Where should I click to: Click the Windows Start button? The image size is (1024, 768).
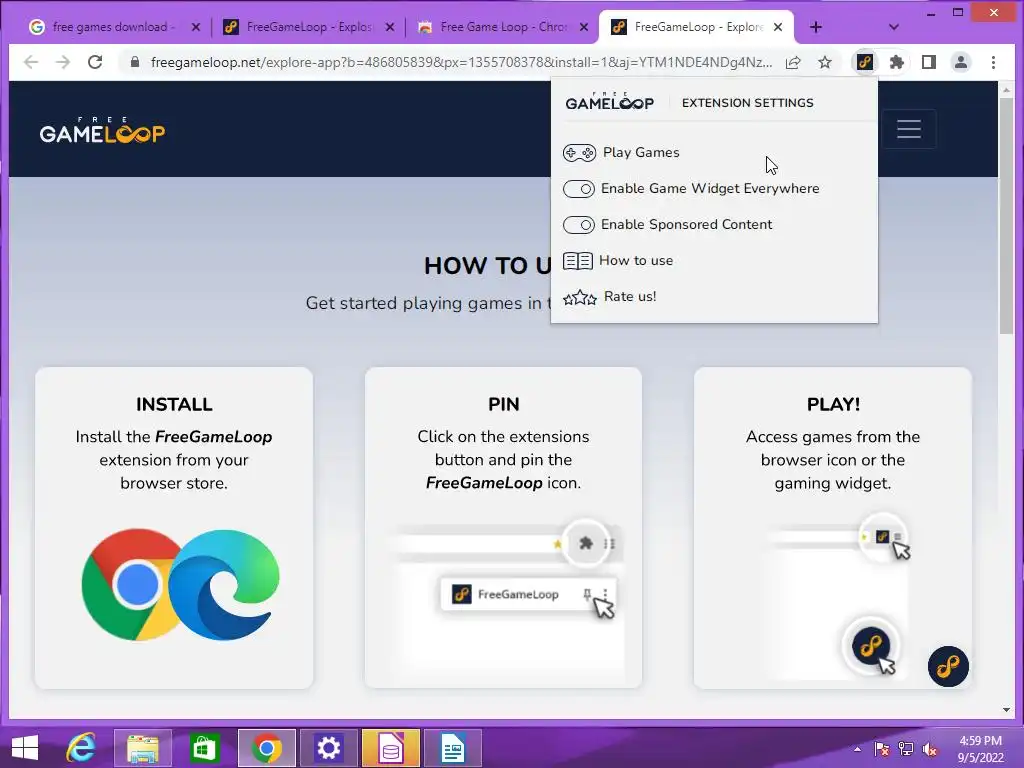point(25,748)
